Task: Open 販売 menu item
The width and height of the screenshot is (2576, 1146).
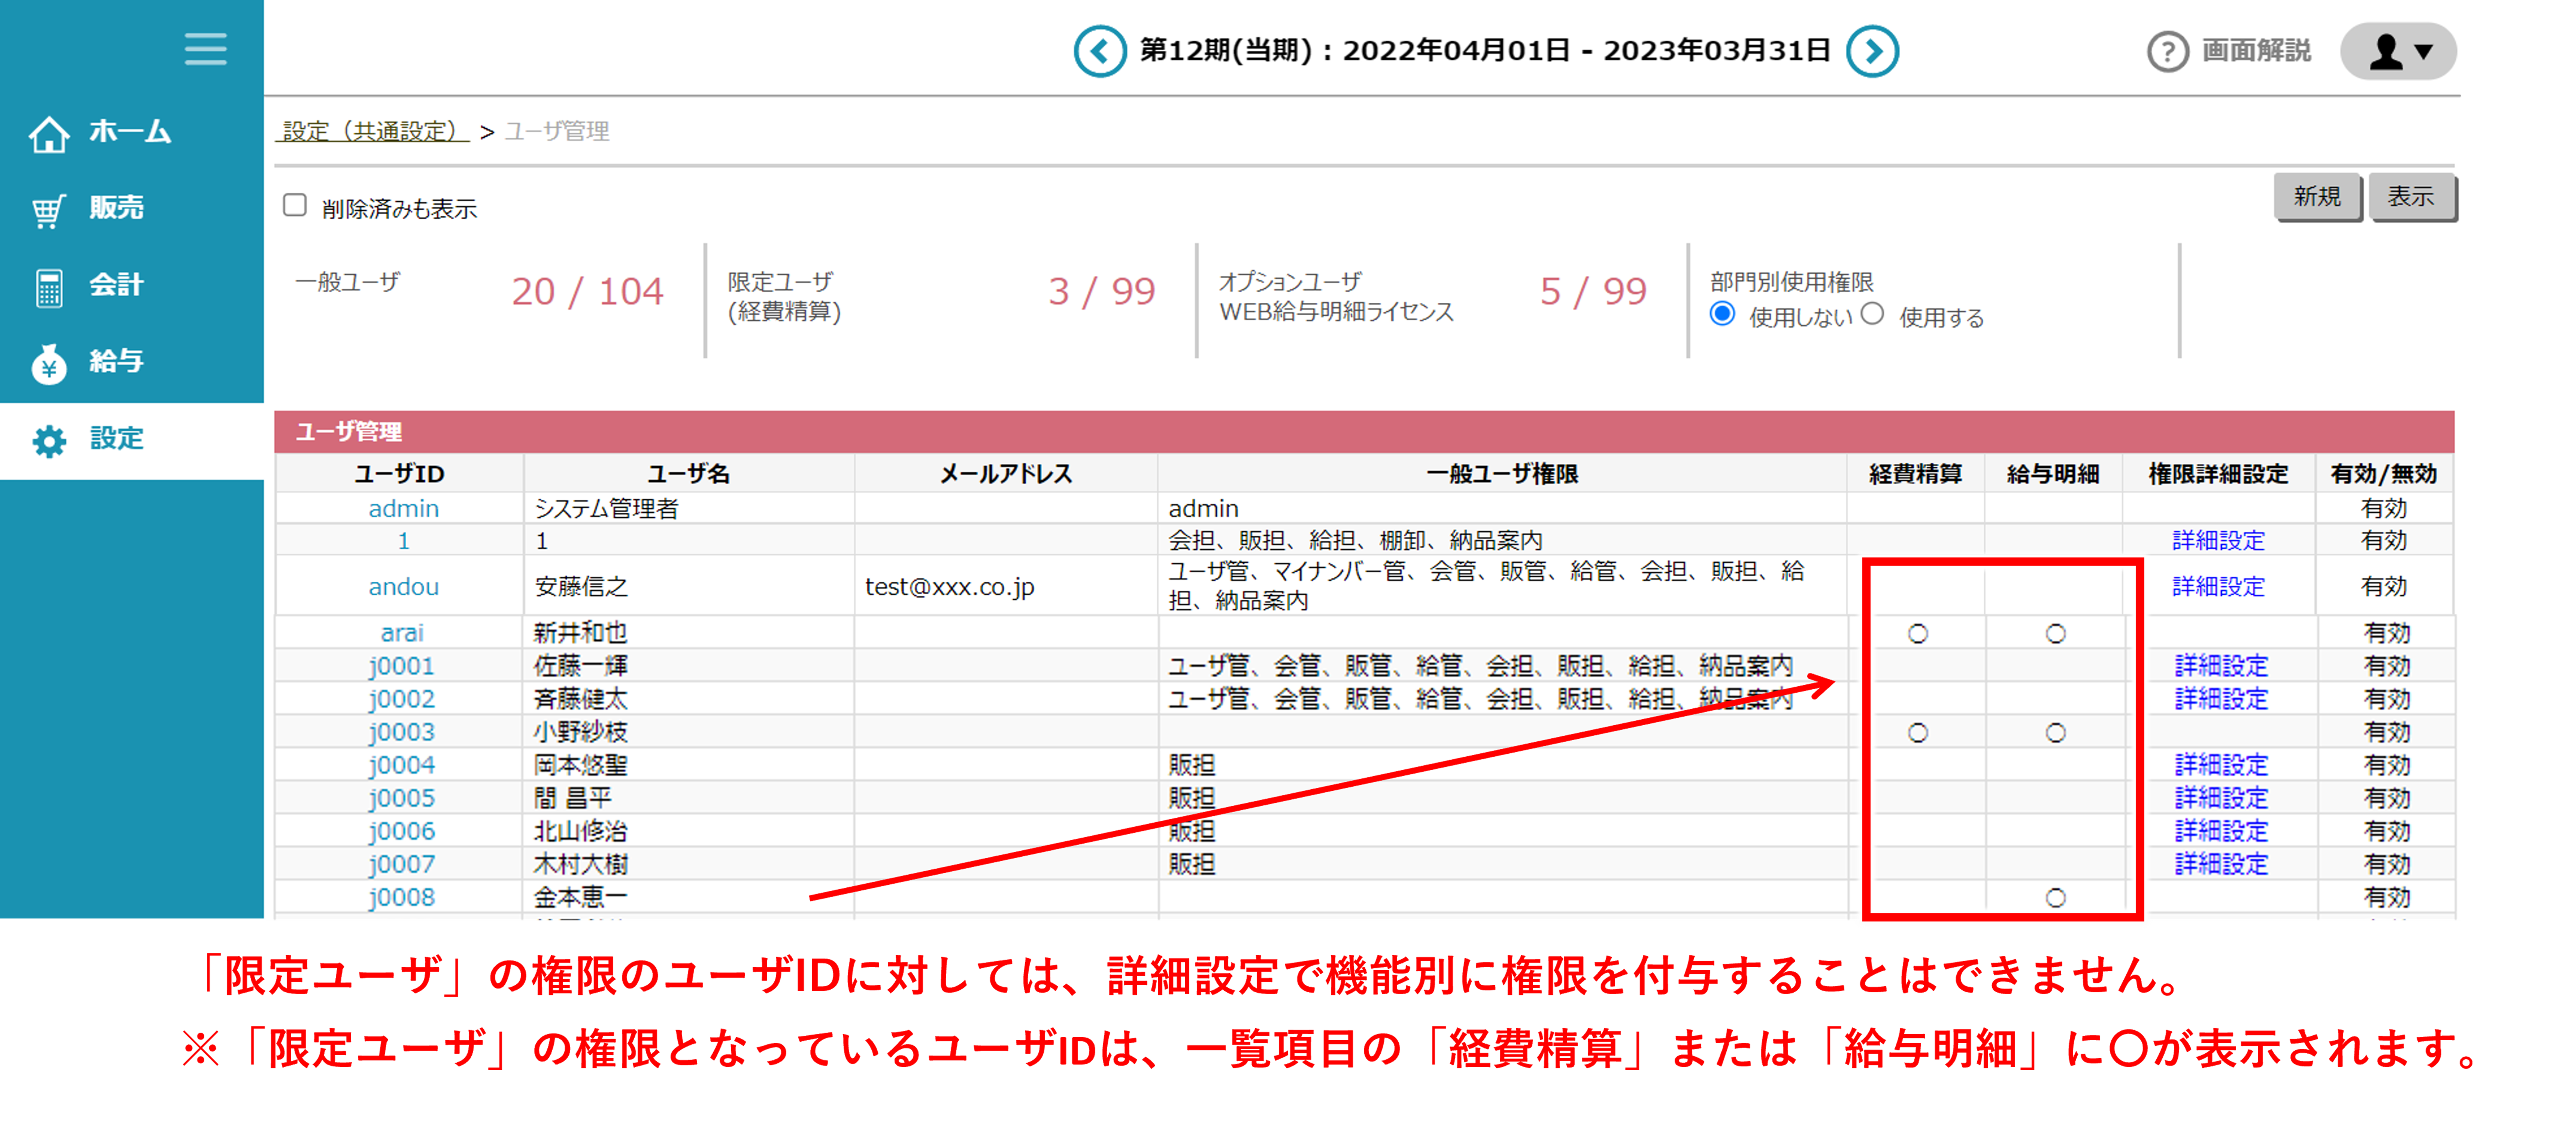Action: click(x=117, y=208)
